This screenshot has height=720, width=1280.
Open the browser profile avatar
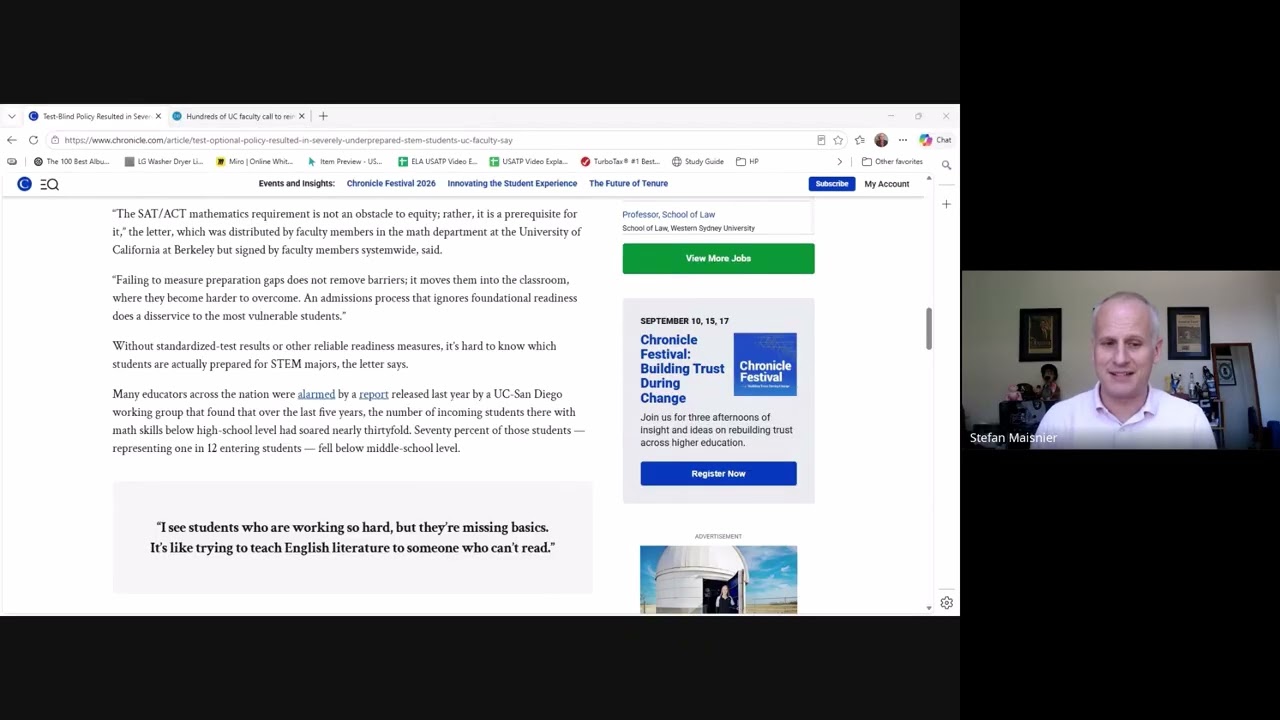(881, 140)
